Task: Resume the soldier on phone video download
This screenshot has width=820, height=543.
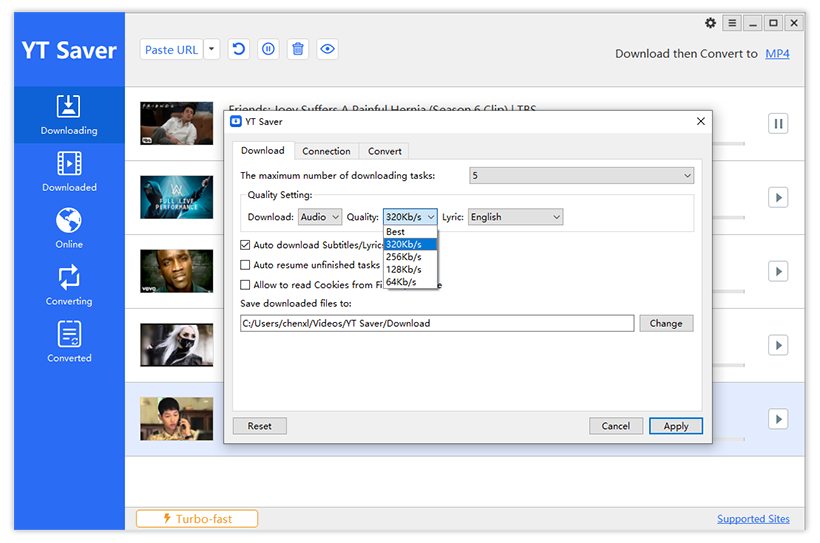Action: (778, 419)
